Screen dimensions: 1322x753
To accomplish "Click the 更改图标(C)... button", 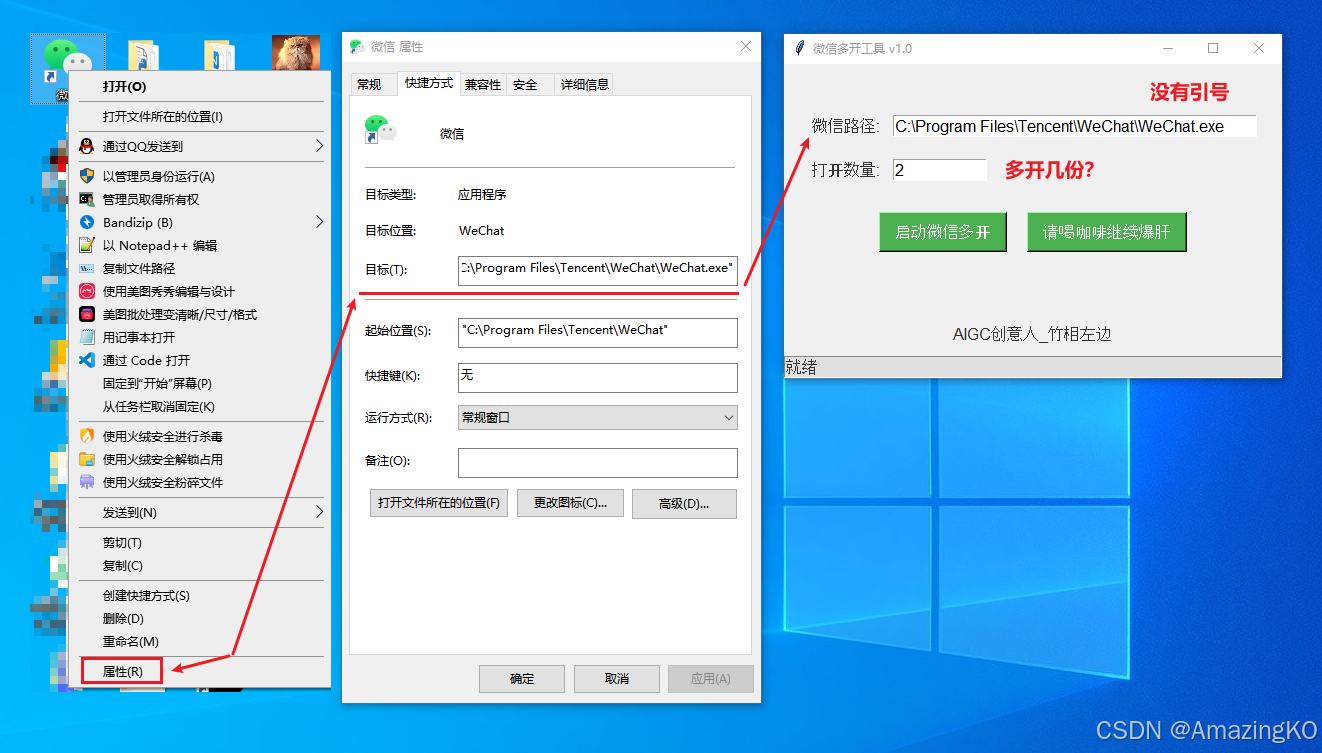I will [570, 503].
